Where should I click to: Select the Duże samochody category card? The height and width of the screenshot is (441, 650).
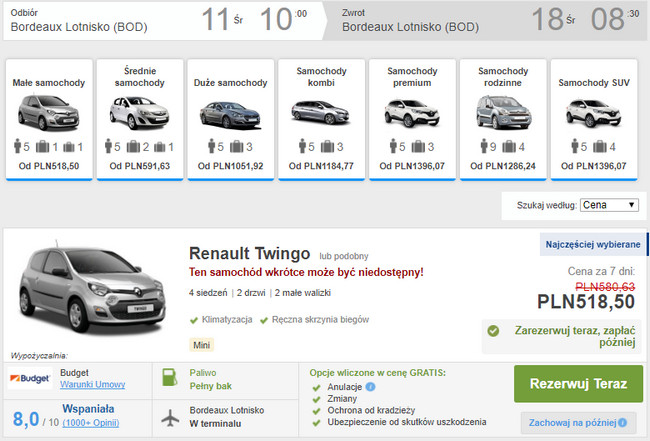[x=230, y=120]
